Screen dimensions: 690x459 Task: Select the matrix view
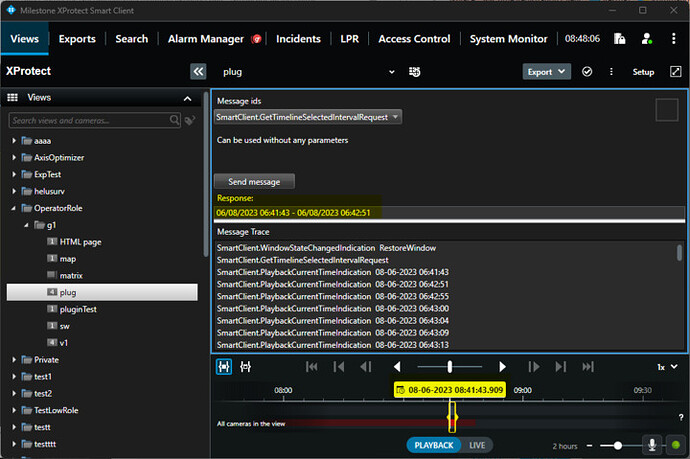71,275
